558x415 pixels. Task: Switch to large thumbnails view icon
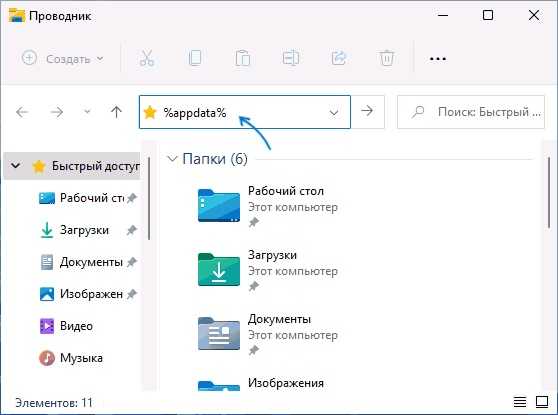[x=542, y=402]
